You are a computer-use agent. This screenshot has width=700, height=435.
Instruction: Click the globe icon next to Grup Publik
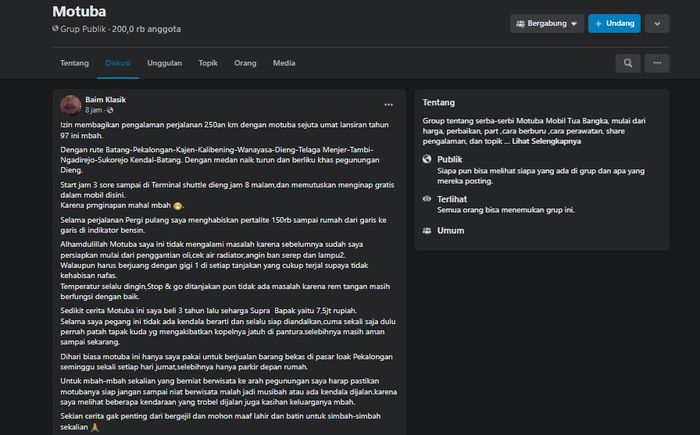click(x=55, y=29)
